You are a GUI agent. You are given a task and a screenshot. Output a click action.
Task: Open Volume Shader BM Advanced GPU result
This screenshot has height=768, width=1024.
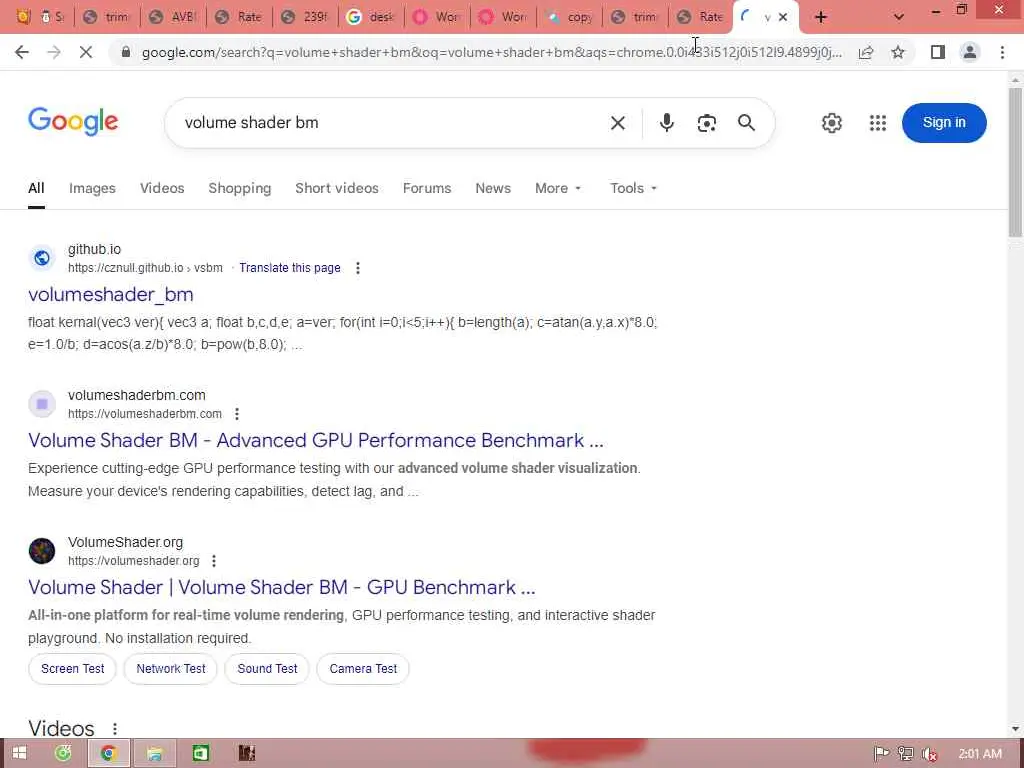click(x=315, y=440)
